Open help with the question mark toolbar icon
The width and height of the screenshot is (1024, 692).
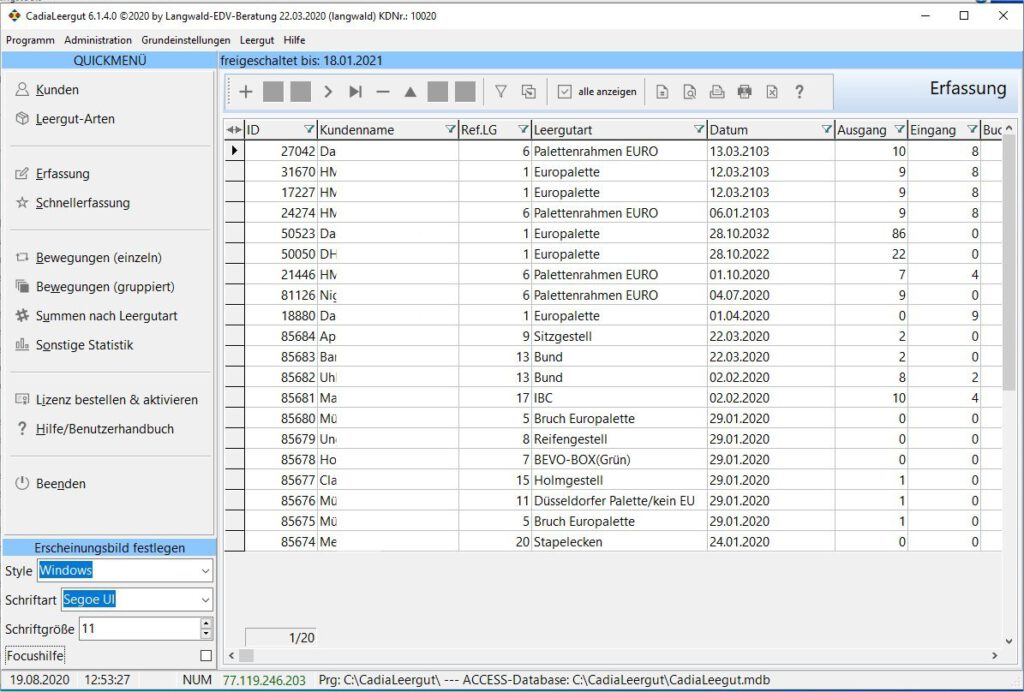coord(799,92)
